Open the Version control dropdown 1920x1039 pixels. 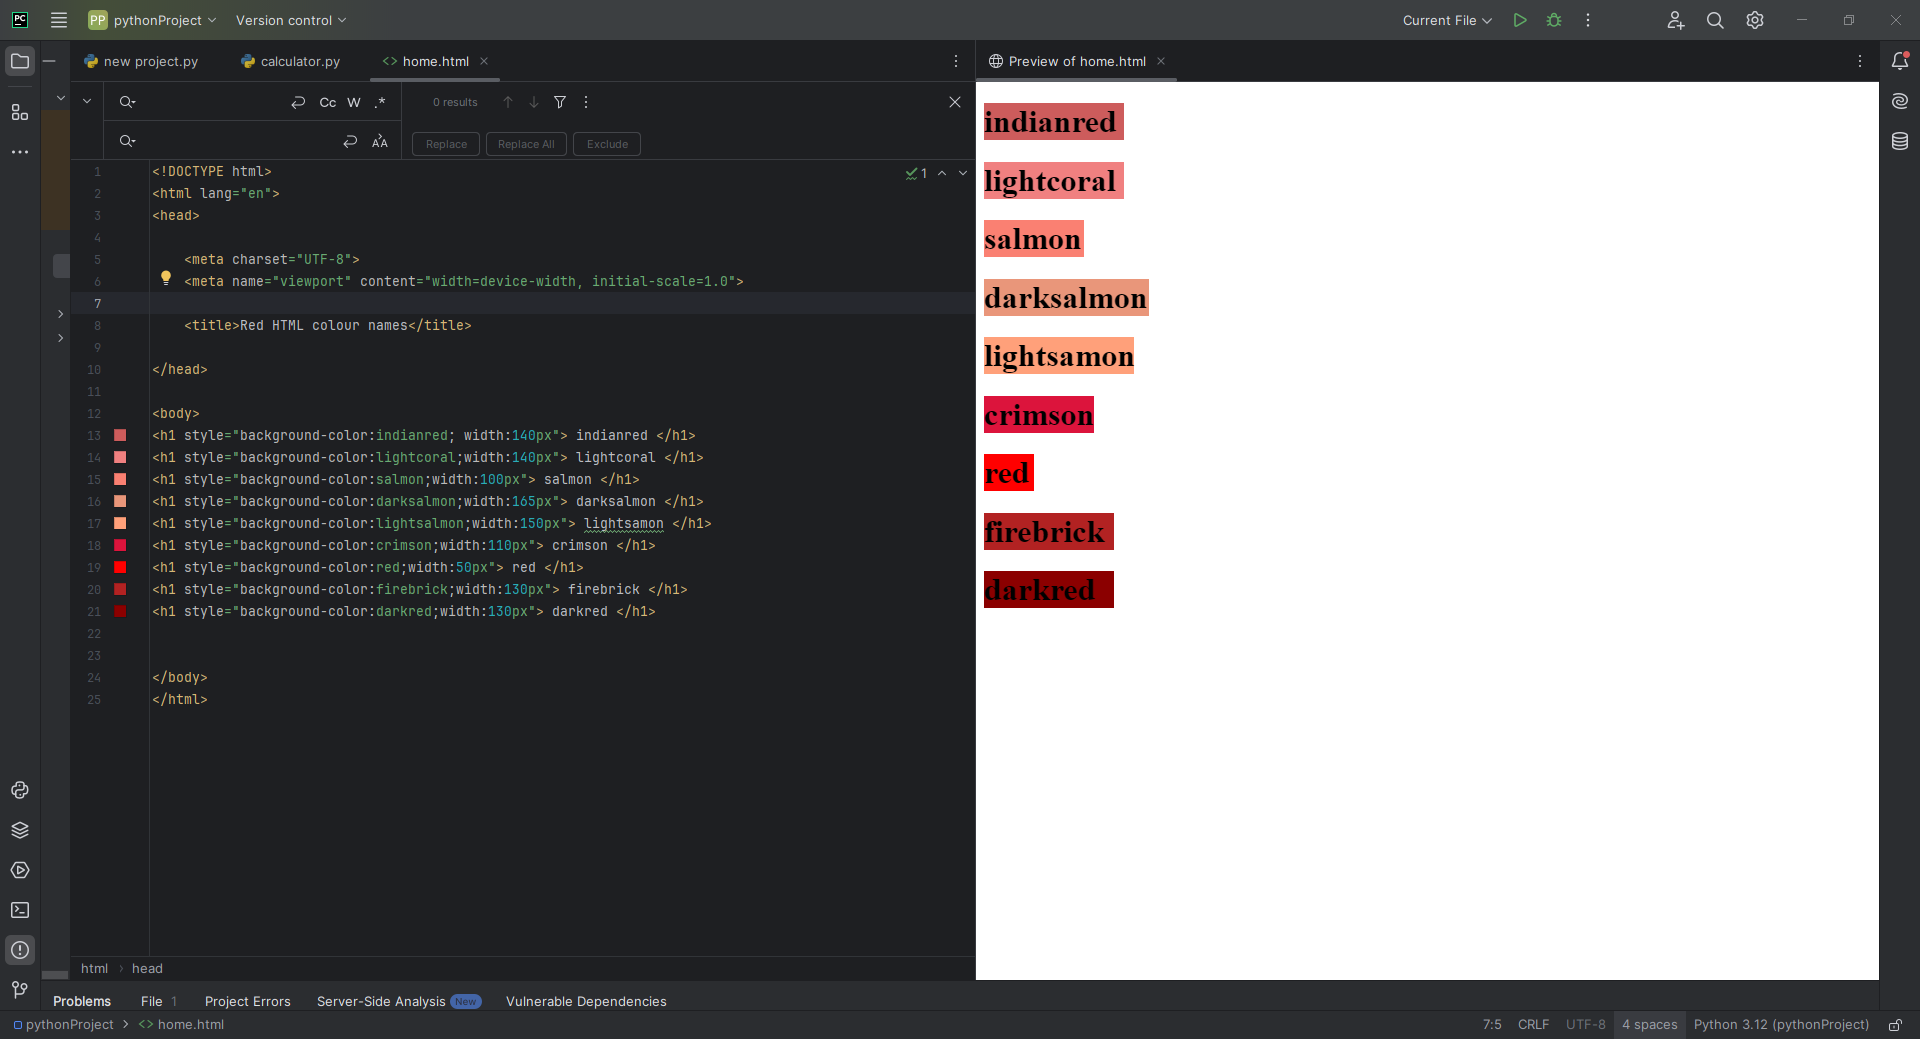tap(291, 20)
